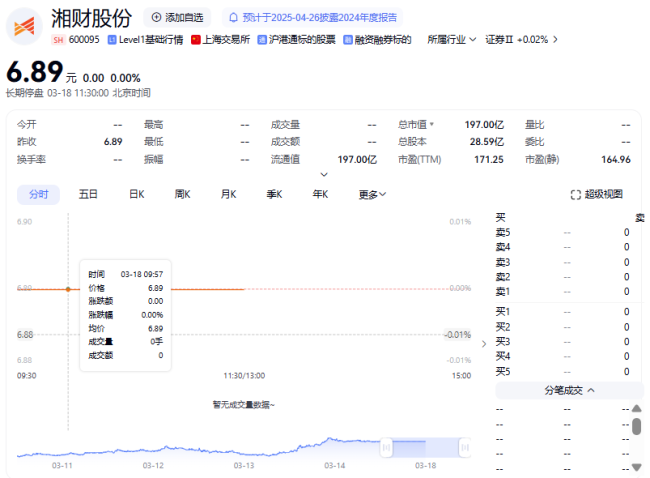Click the mini overview chart at 03-12

click(x=153, y=449)
